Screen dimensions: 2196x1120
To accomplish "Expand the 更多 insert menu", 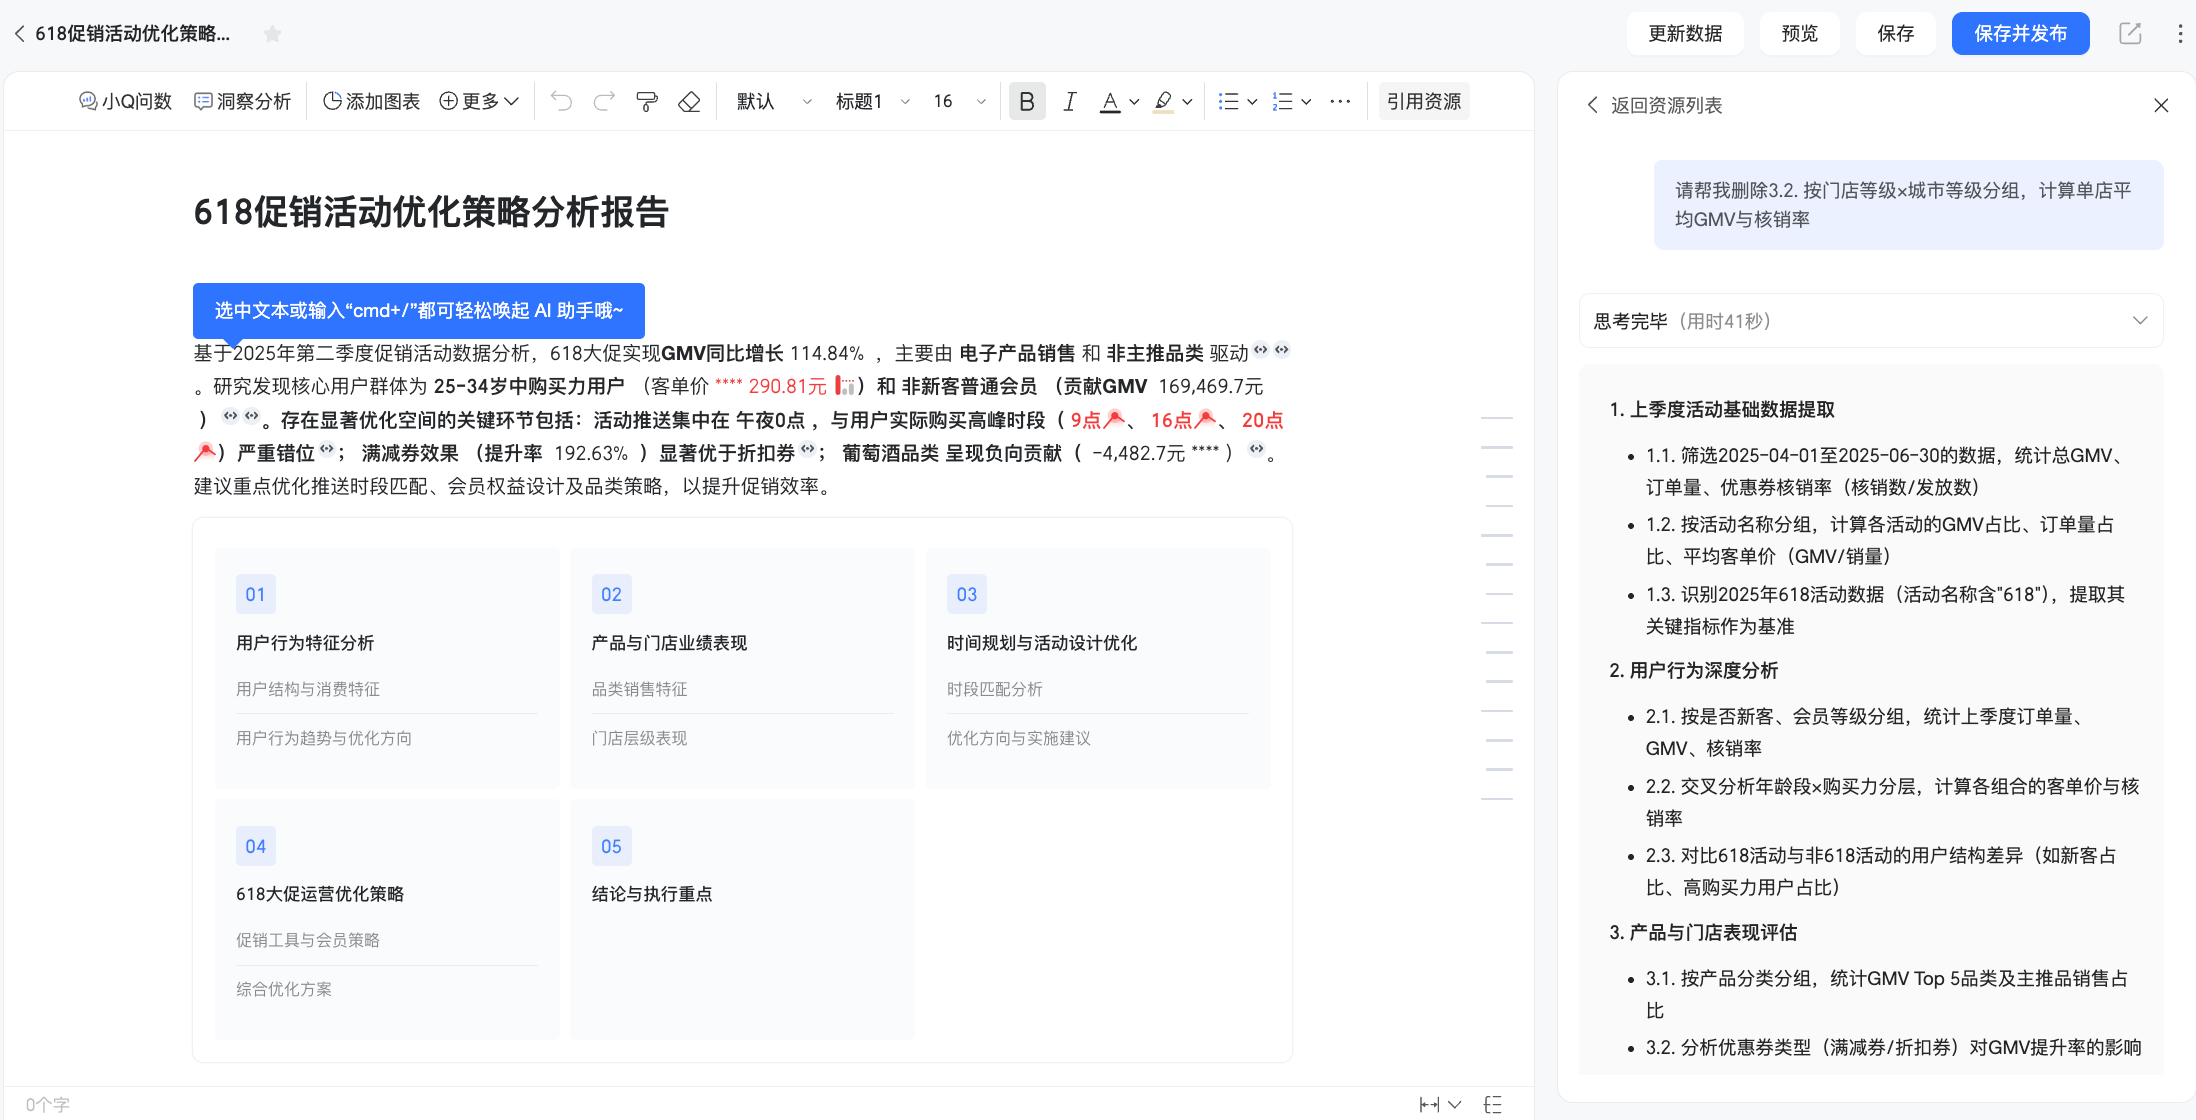I will pos(479,101).
